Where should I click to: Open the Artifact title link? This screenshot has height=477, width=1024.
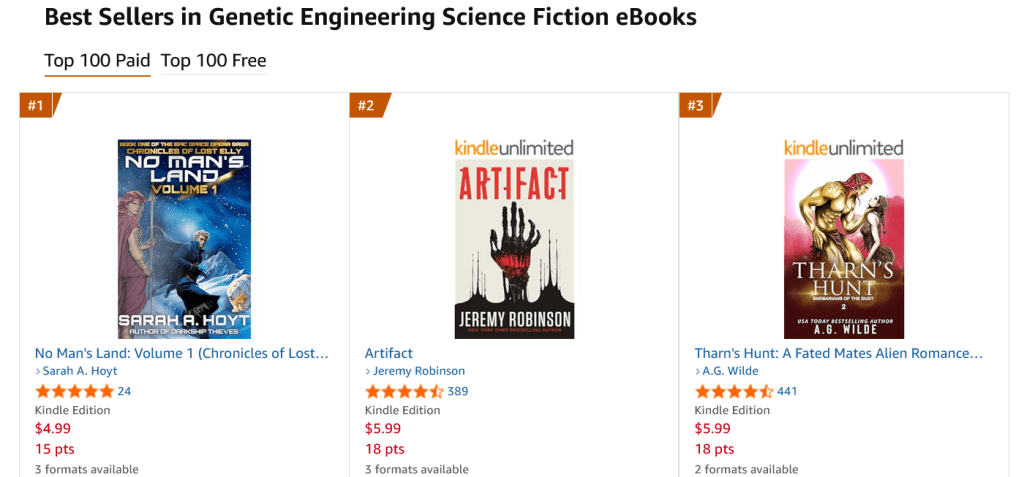pyautogui.click(x=389, y=353)
